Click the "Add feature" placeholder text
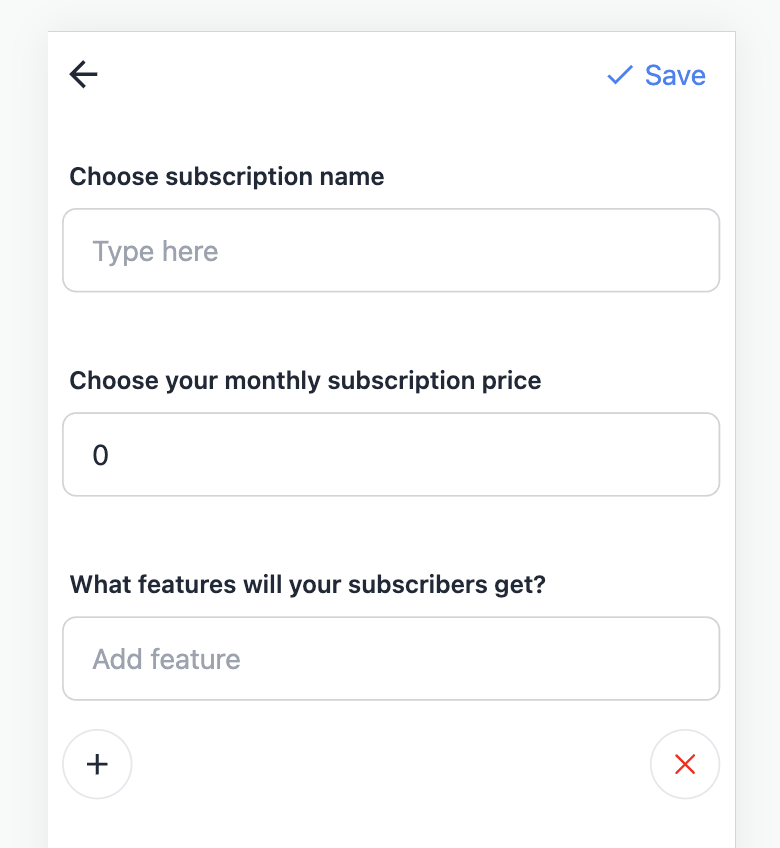780x848 pixels. click(x=166, y=659)
